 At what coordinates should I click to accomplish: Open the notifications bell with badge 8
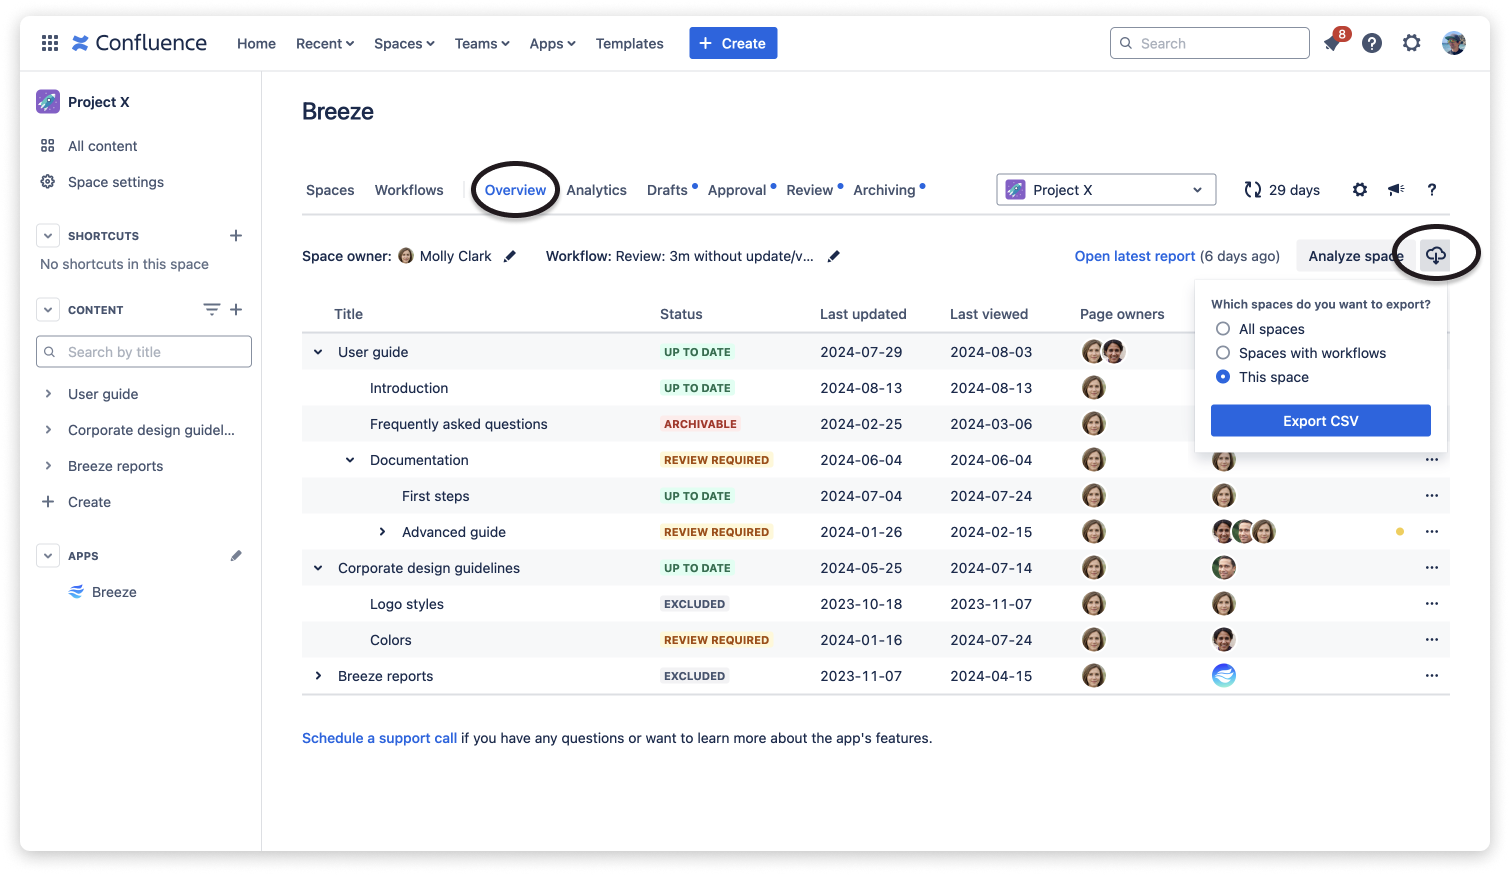[1332, 43]
